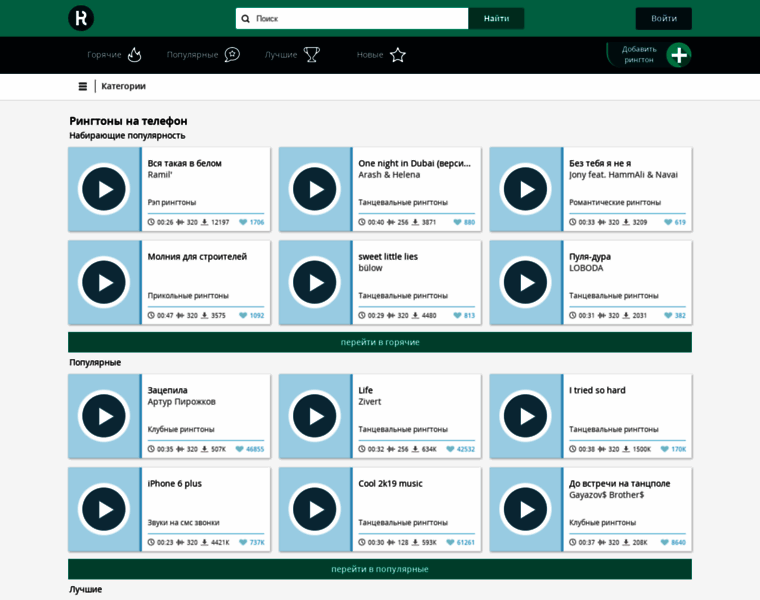This screenshot has height=600, width=760.
Task: Open the Новые ringtones tab
Action: (381, 54)
